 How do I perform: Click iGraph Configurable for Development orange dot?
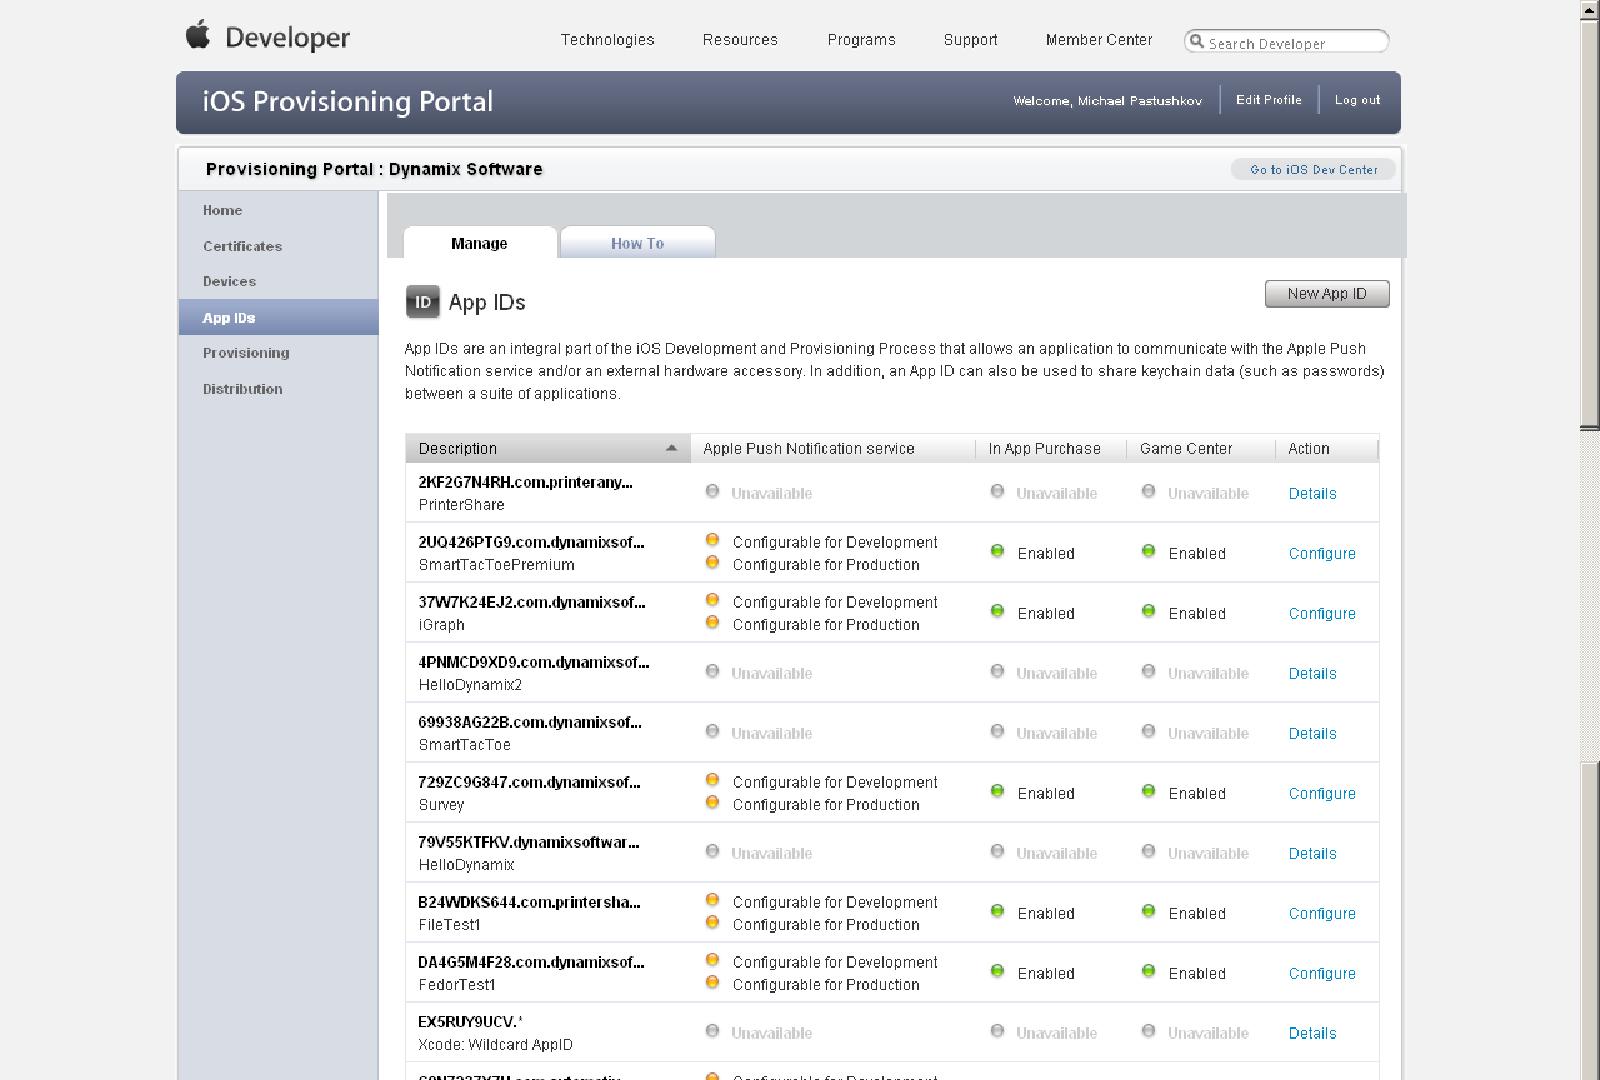point(712,600)
